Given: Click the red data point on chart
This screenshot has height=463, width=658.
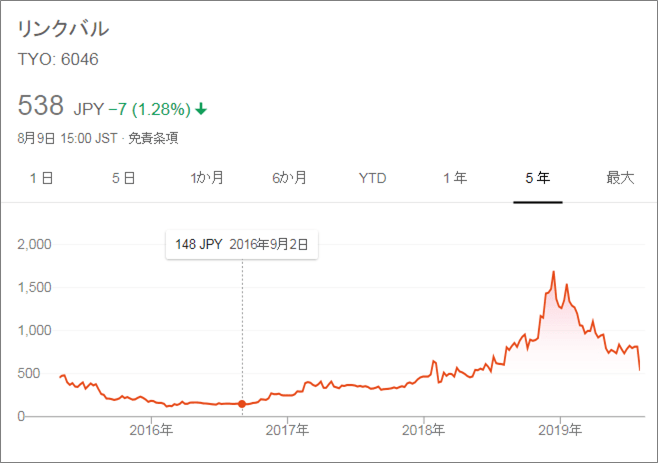Looking at the screenshot, I should pos(242,404).
